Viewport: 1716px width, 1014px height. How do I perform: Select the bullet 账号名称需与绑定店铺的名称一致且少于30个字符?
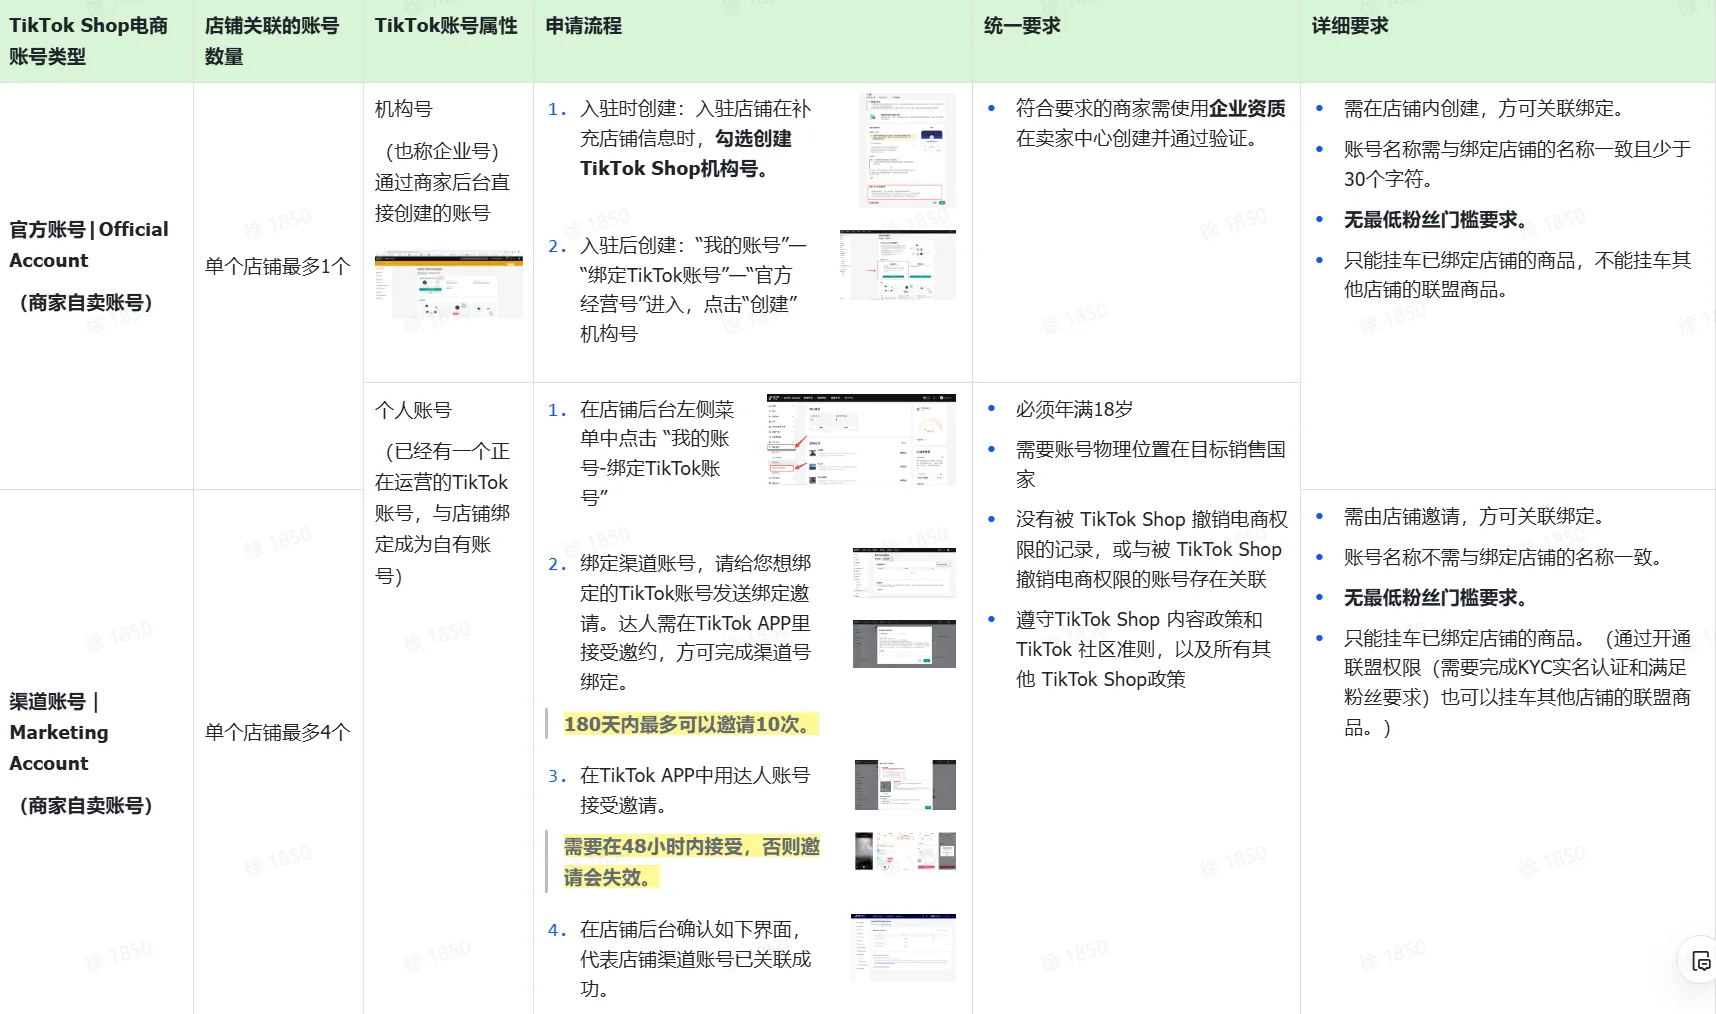click(1518, 164)
